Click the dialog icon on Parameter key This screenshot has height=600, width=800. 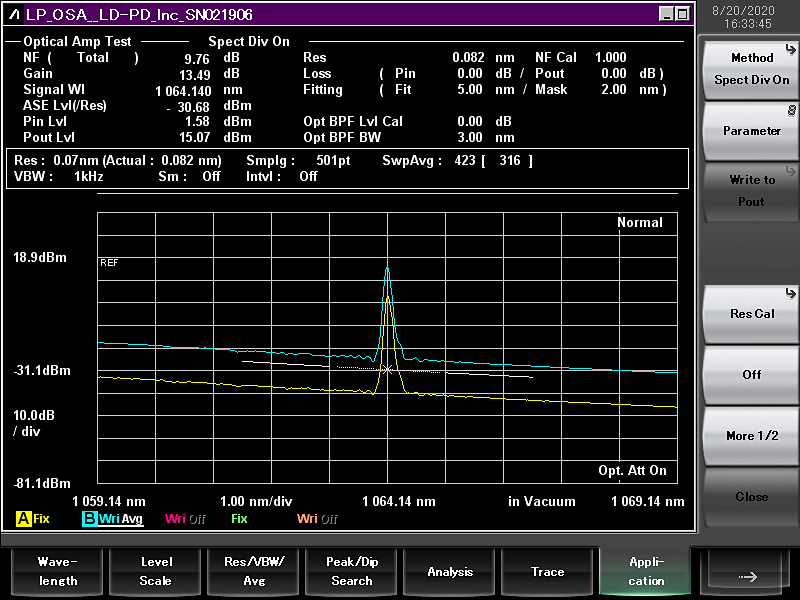click(x=791, y=109)
